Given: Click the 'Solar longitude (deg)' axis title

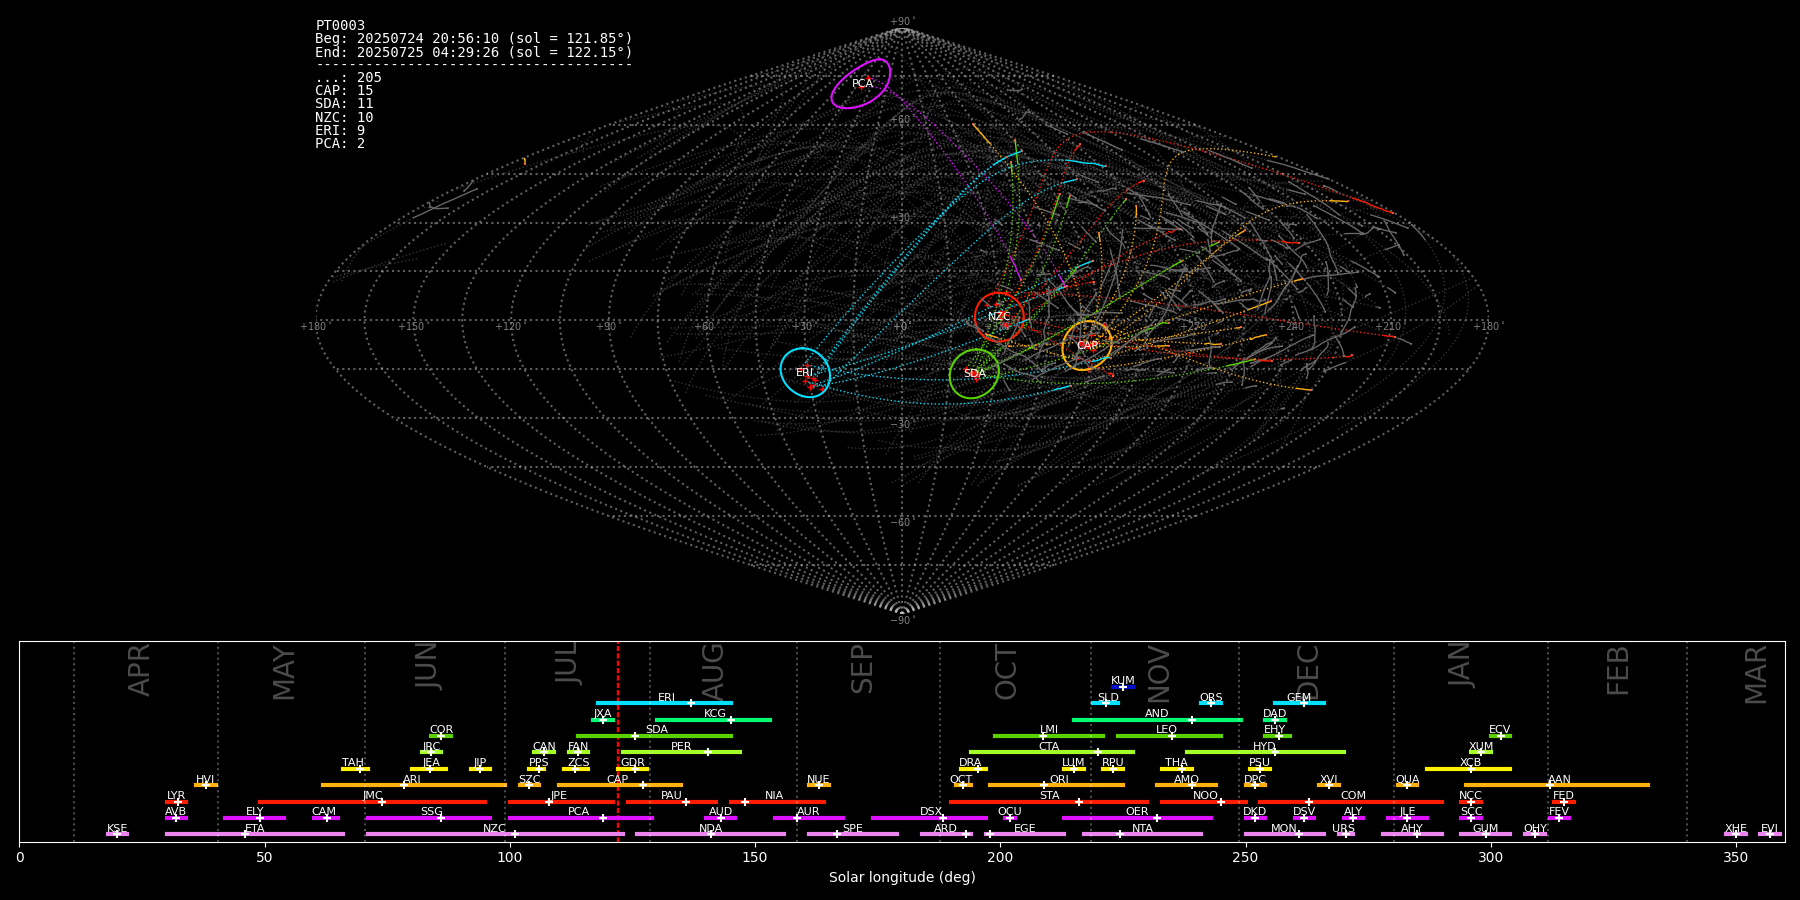Looking at the screenshot, I should coord(902,877).
